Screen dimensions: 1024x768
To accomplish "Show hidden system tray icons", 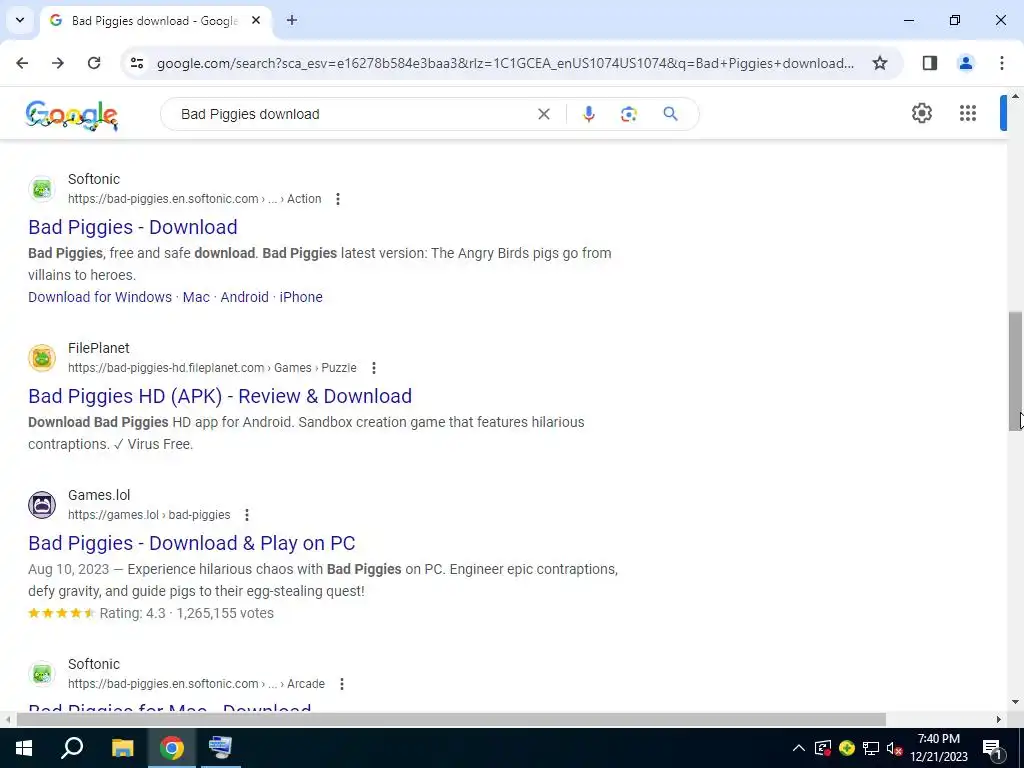I will pos(798,748).
